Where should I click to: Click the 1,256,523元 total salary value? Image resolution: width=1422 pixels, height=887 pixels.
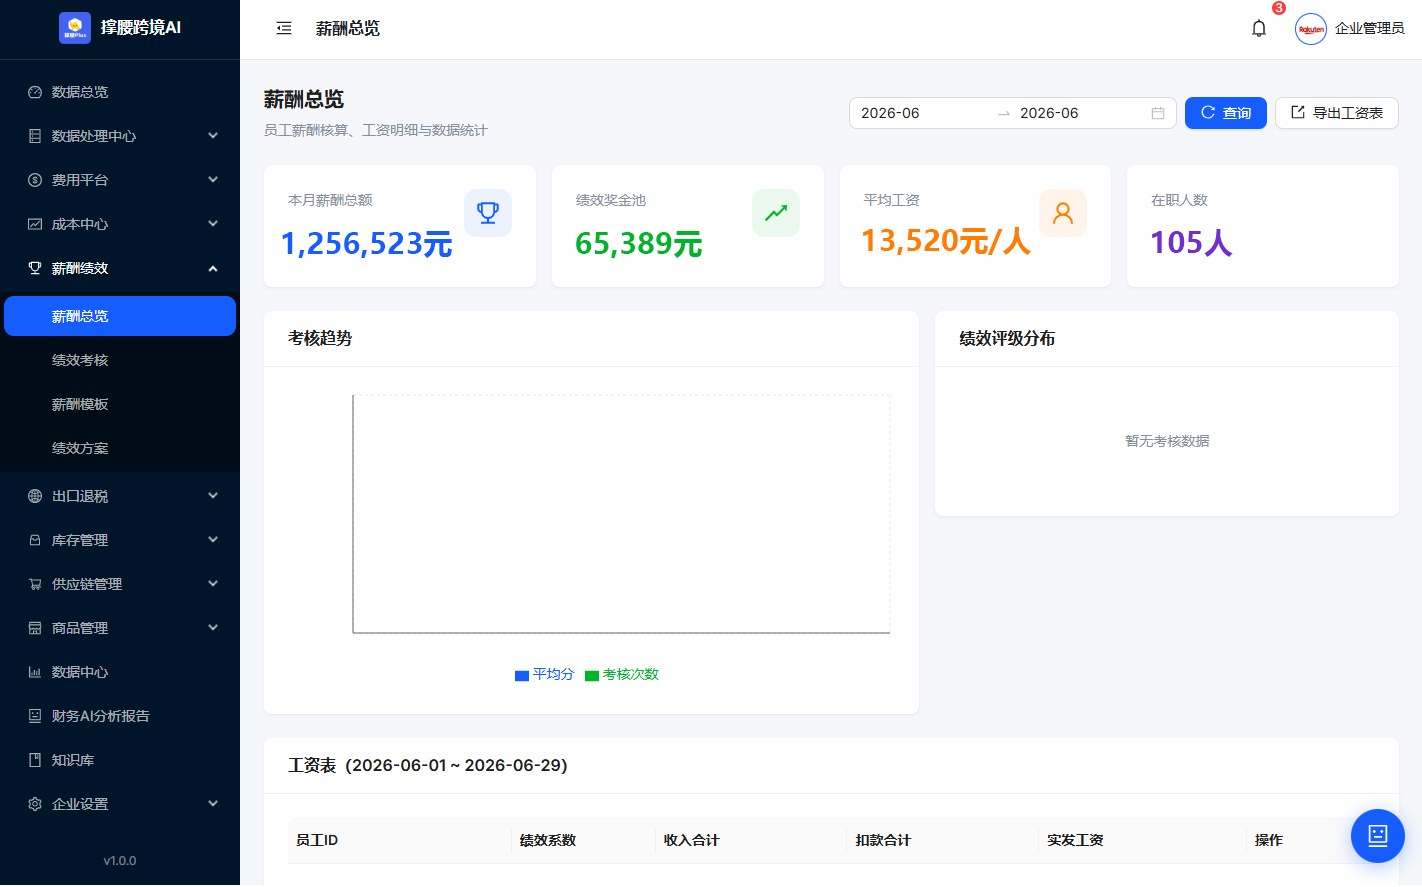pyautogui.click(x=367, y=244)
